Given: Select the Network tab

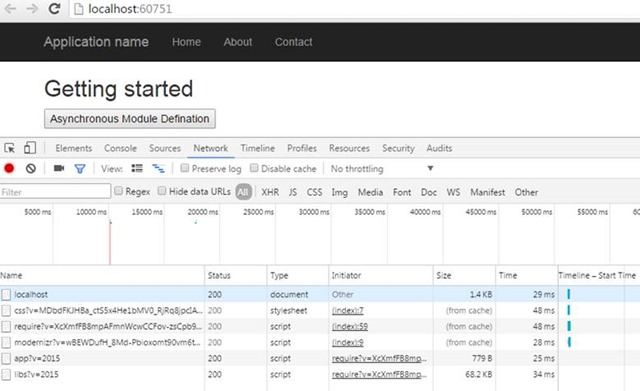Looking at the screenshot, I should [x=211, y=148].
